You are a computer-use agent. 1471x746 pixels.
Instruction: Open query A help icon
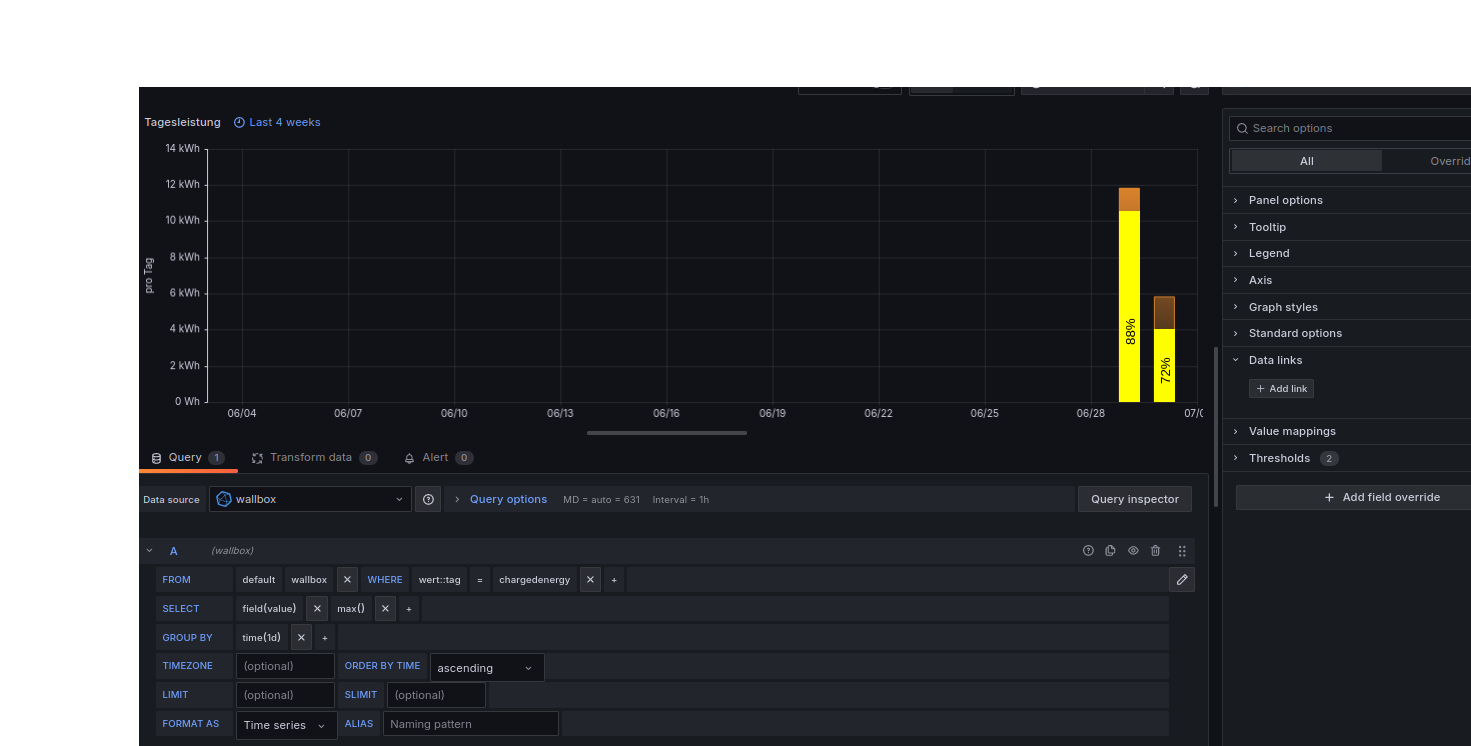[1089, 551]
